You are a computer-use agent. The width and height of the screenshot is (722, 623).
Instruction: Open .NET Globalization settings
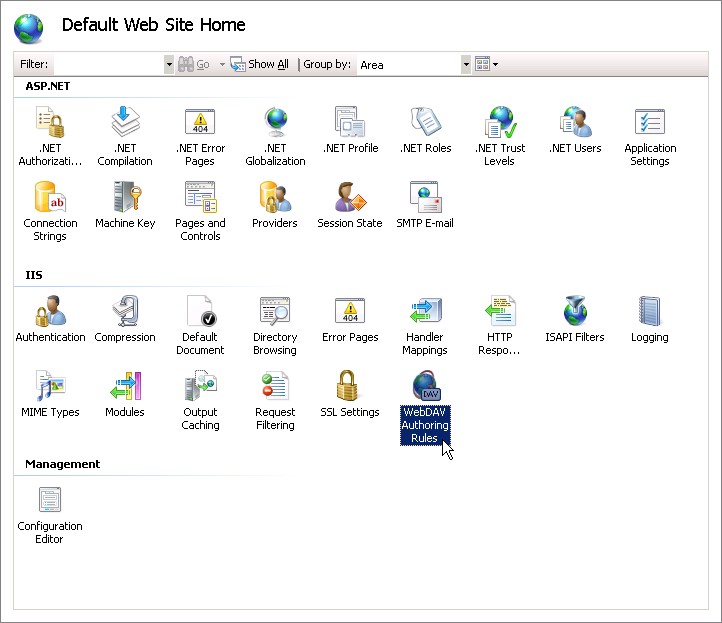point(275,136)
